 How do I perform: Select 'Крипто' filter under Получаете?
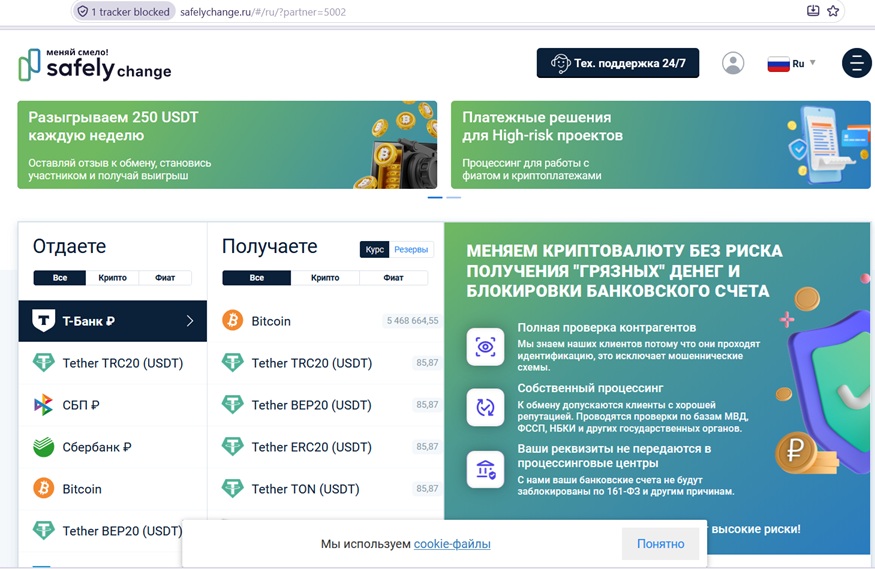tap(325, 278)
